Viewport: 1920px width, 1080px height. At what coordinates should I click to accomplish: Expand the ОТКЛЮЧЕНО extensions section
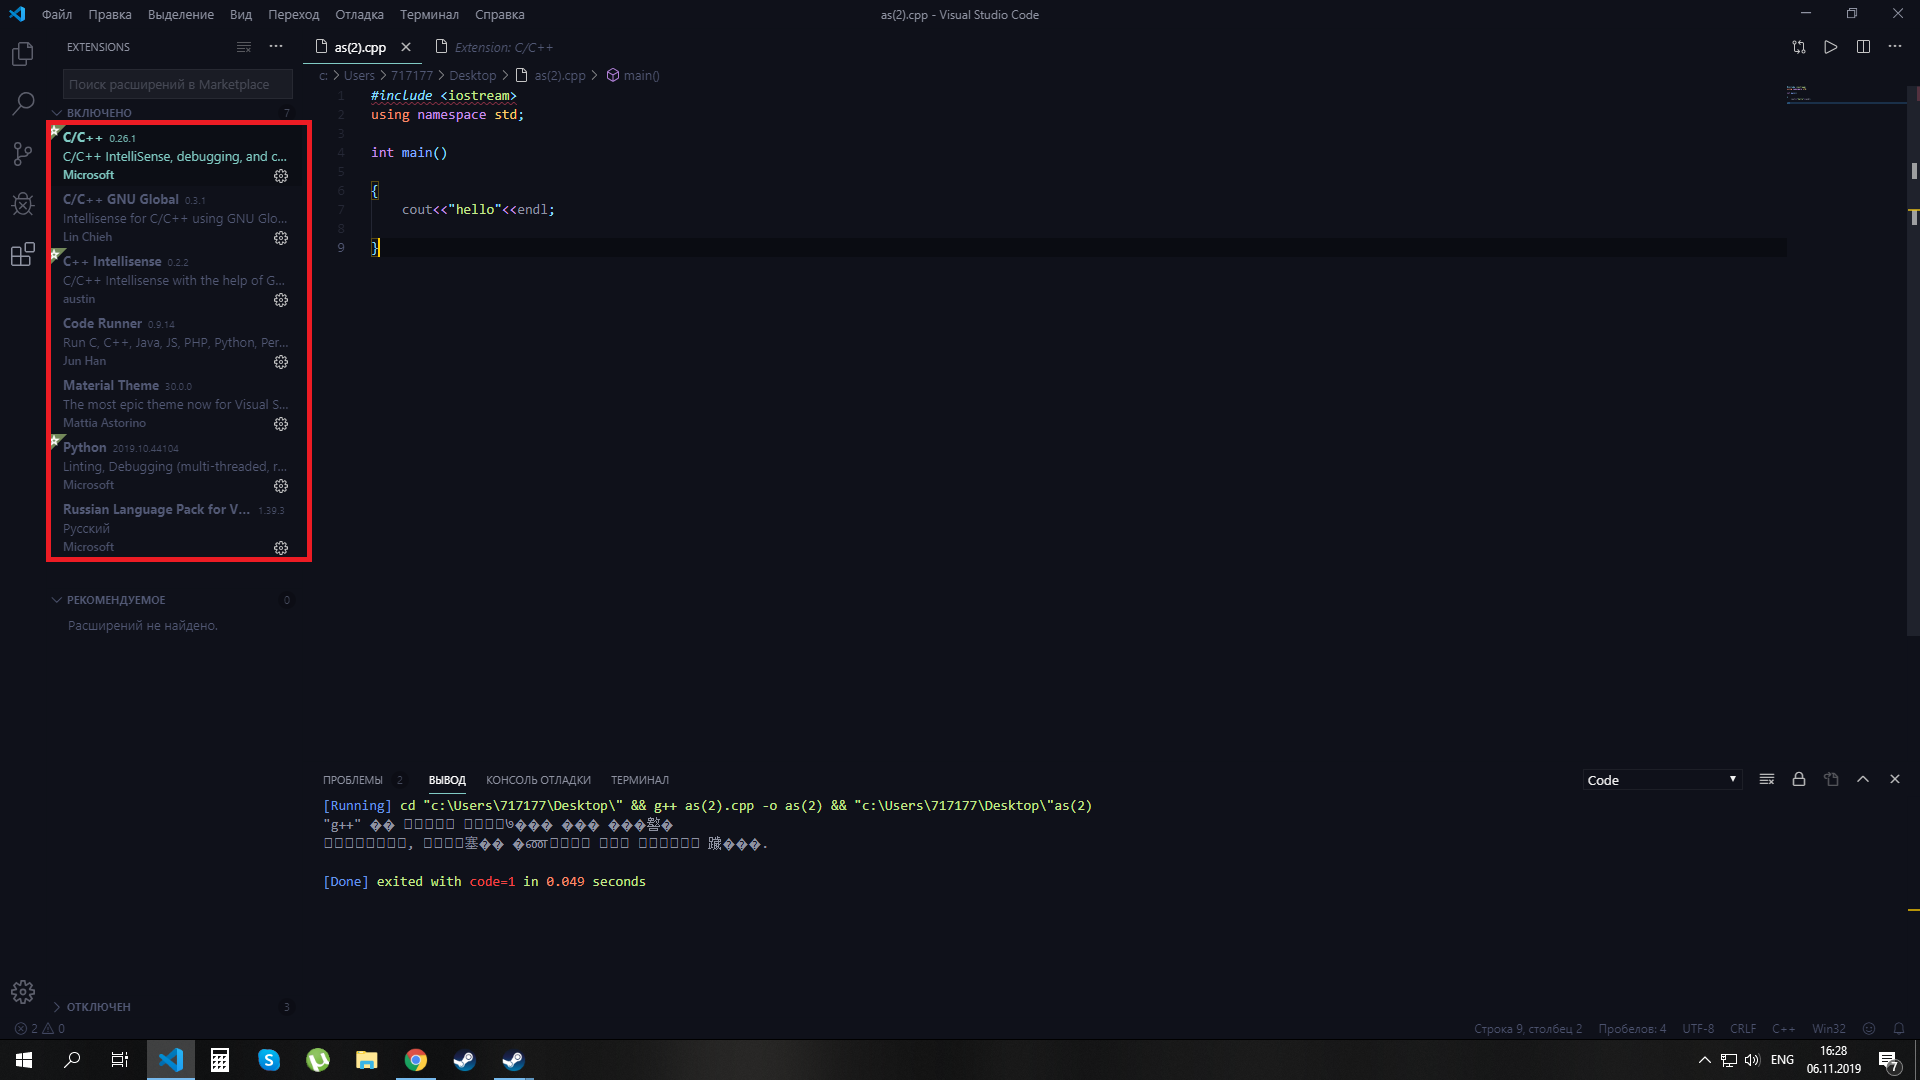[54, 1006]
